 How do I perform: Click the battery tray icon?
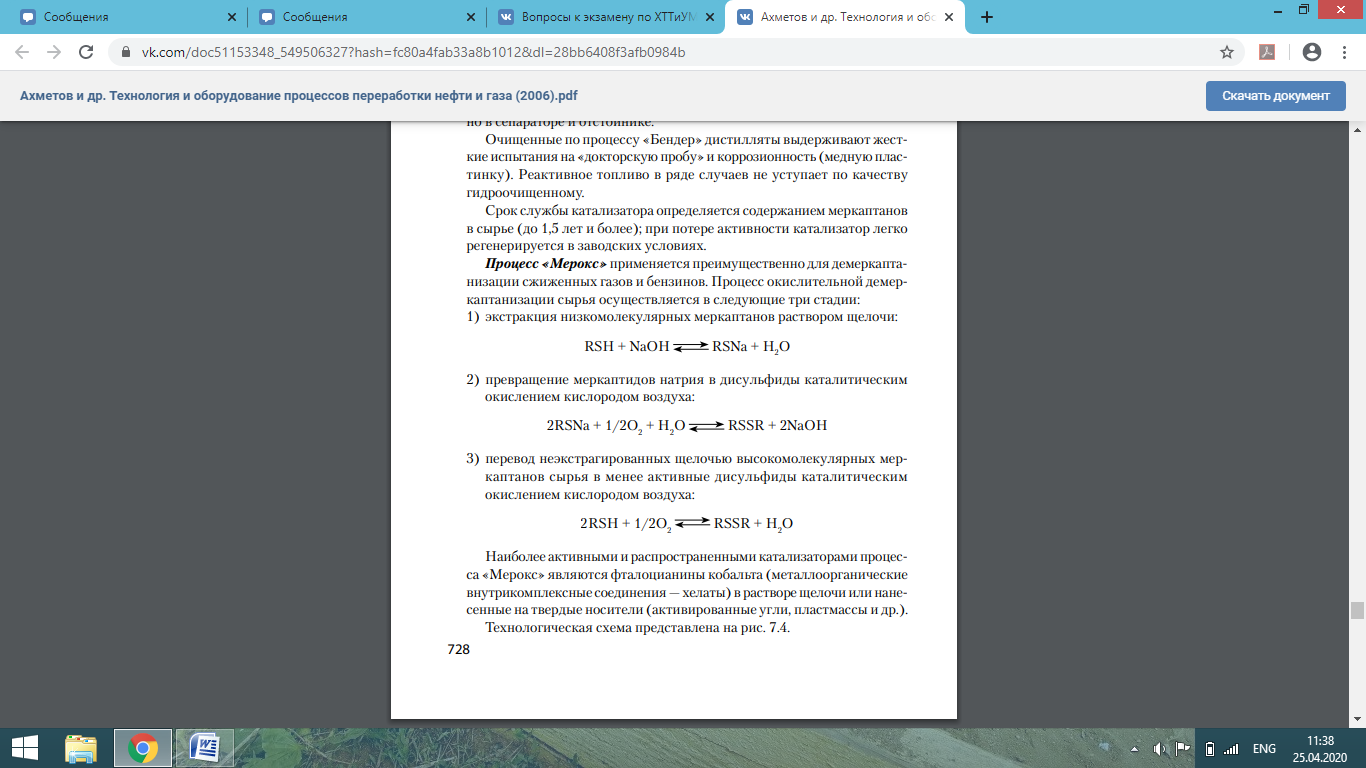click(x=1208, y=748)
